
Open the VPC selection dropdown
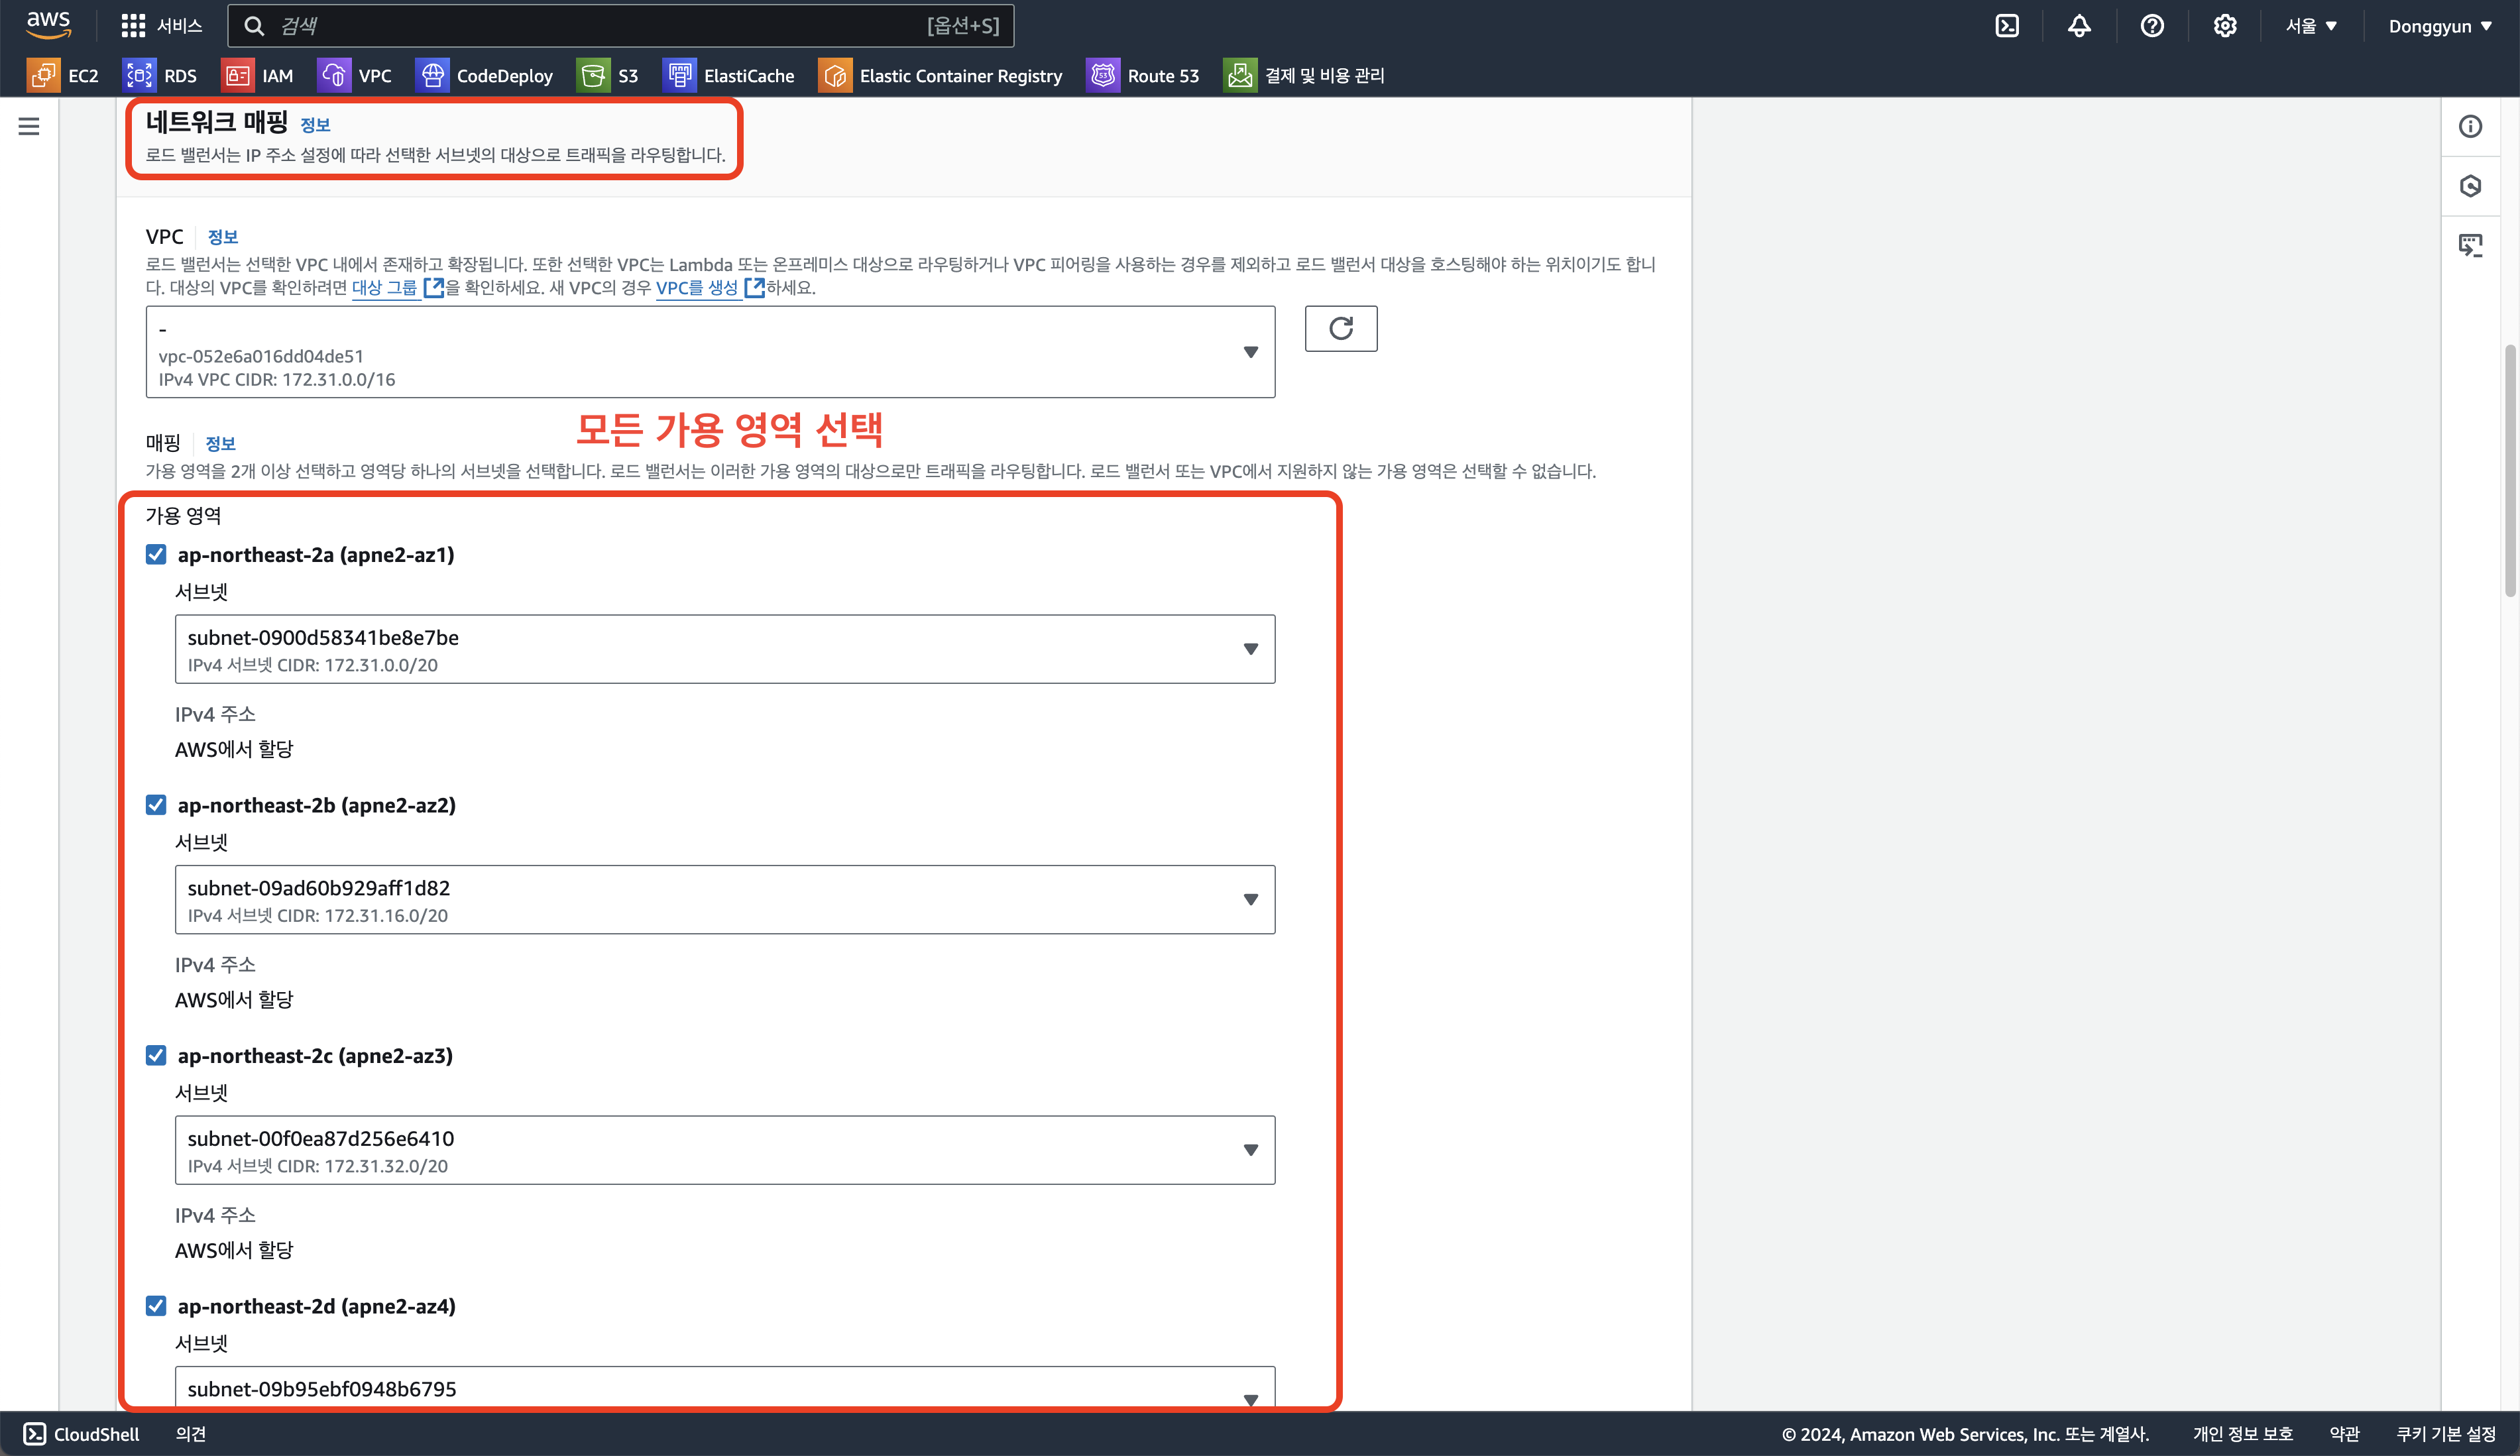tap(709, 352)
